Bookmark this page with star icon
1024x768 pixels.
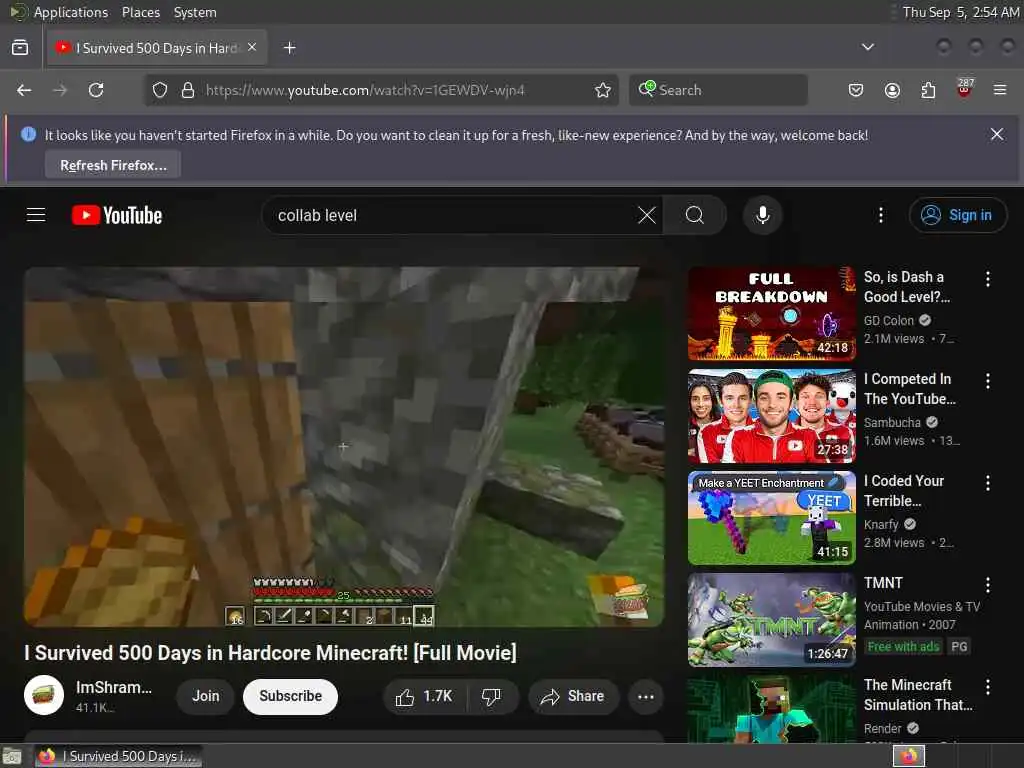603,90
